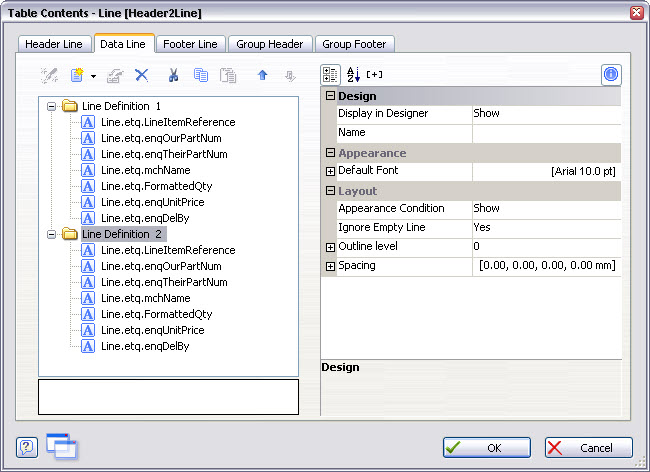Click the Display in Designer value Show

pos(546,114)
